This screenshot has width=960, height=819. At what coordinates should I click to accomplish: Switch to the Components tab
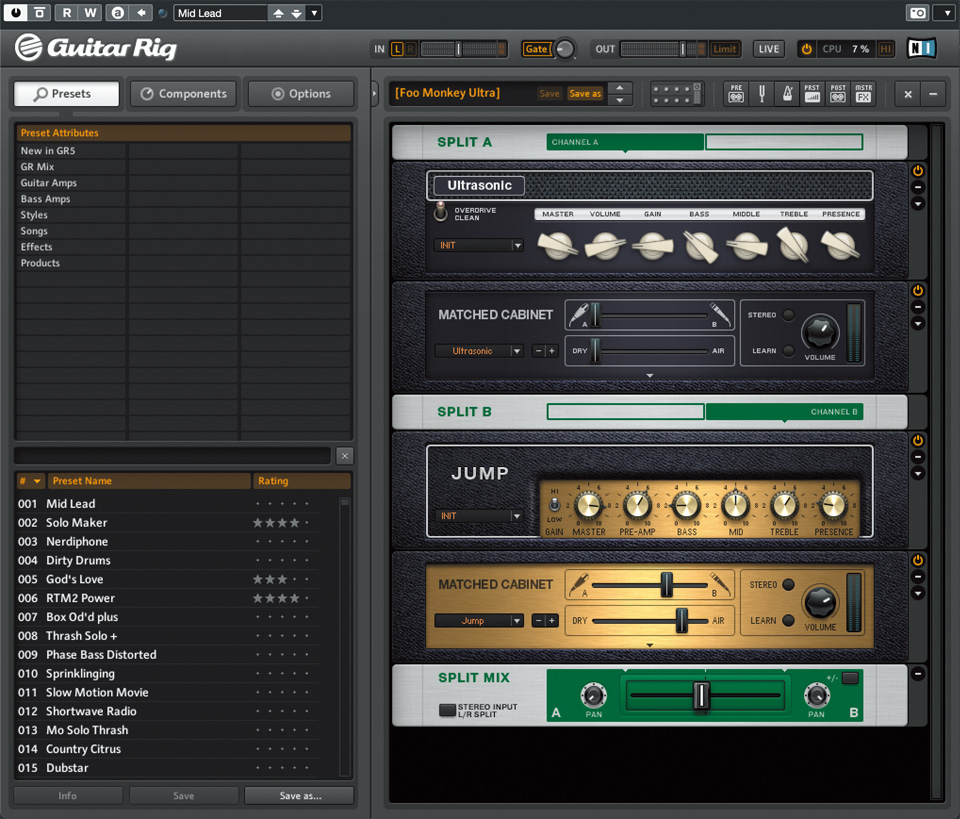(184, 94)
